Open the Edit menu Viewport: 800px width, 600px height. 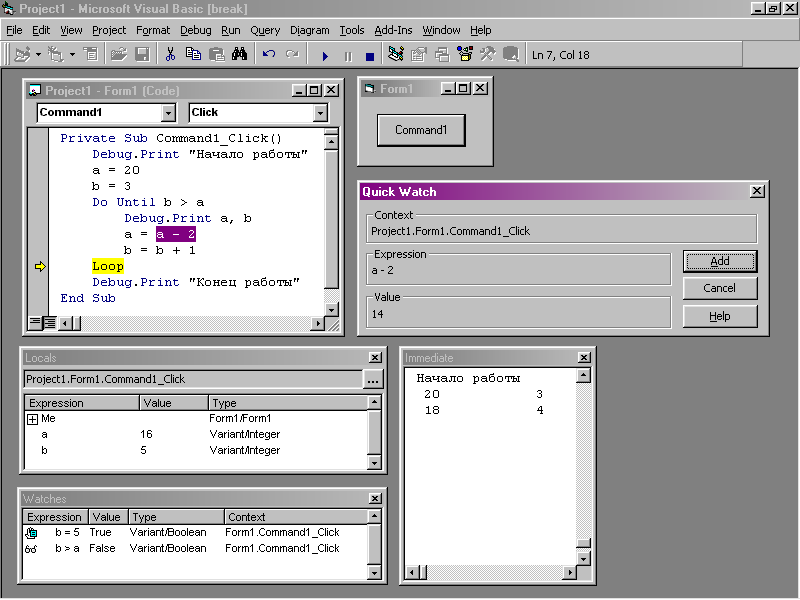(41, 30)
